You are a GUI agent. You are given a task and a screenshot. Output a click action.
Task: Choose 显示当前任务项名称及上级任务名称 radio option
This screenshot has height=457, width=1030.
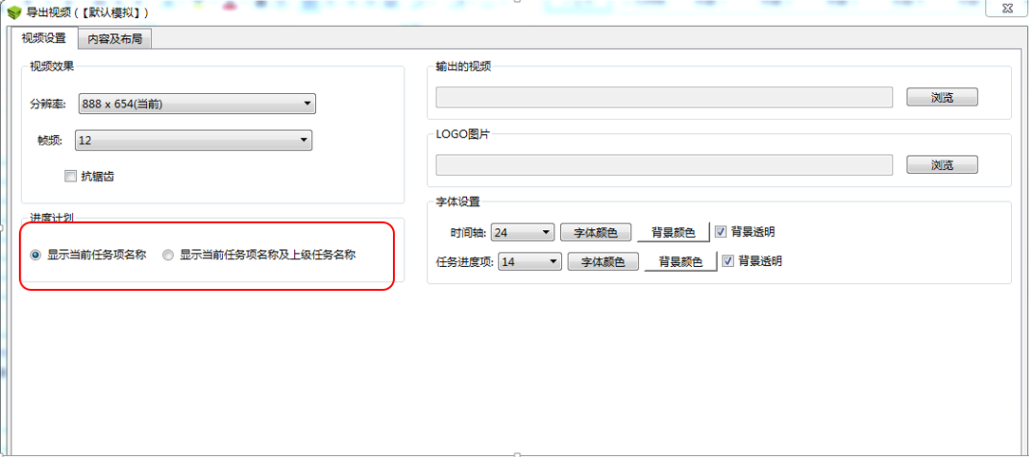coord(168,255)
